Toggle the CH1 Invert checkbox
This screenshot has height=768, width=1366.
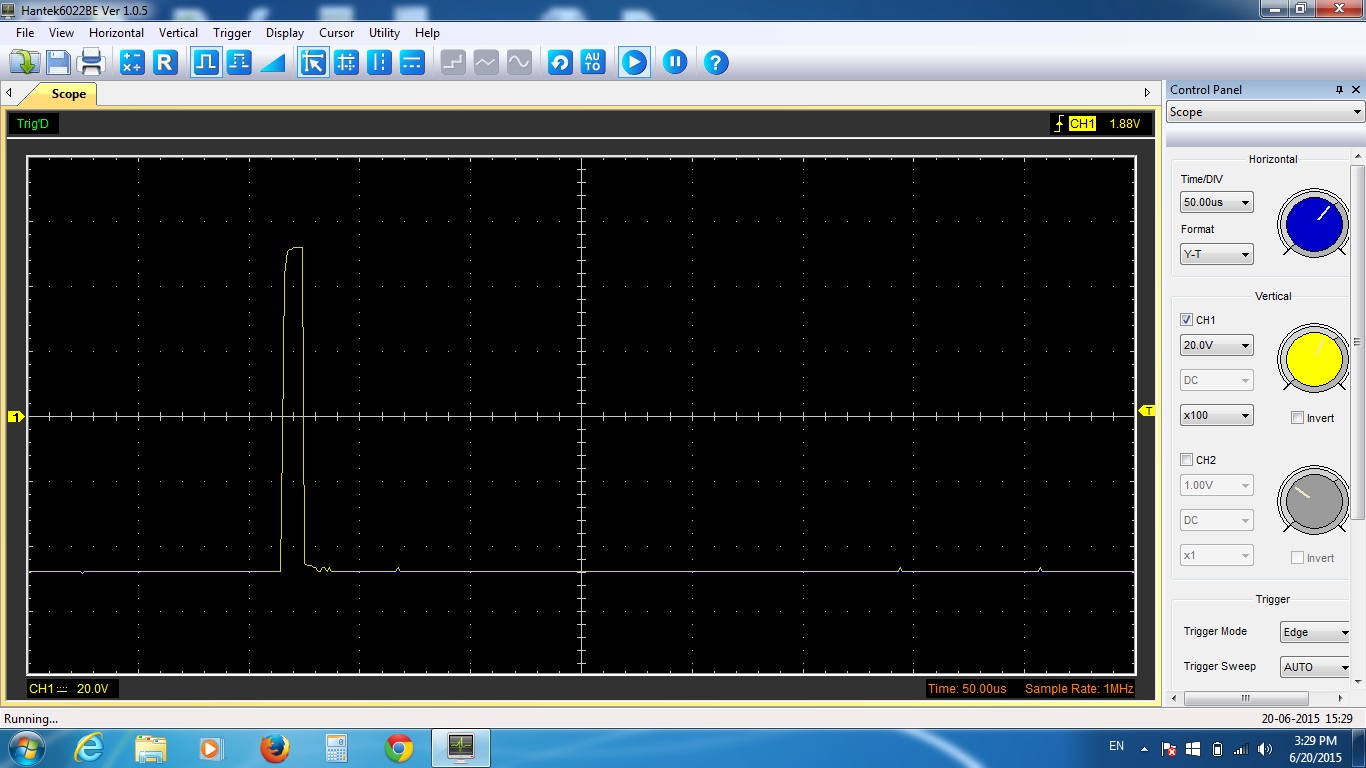coord(1297,418)
